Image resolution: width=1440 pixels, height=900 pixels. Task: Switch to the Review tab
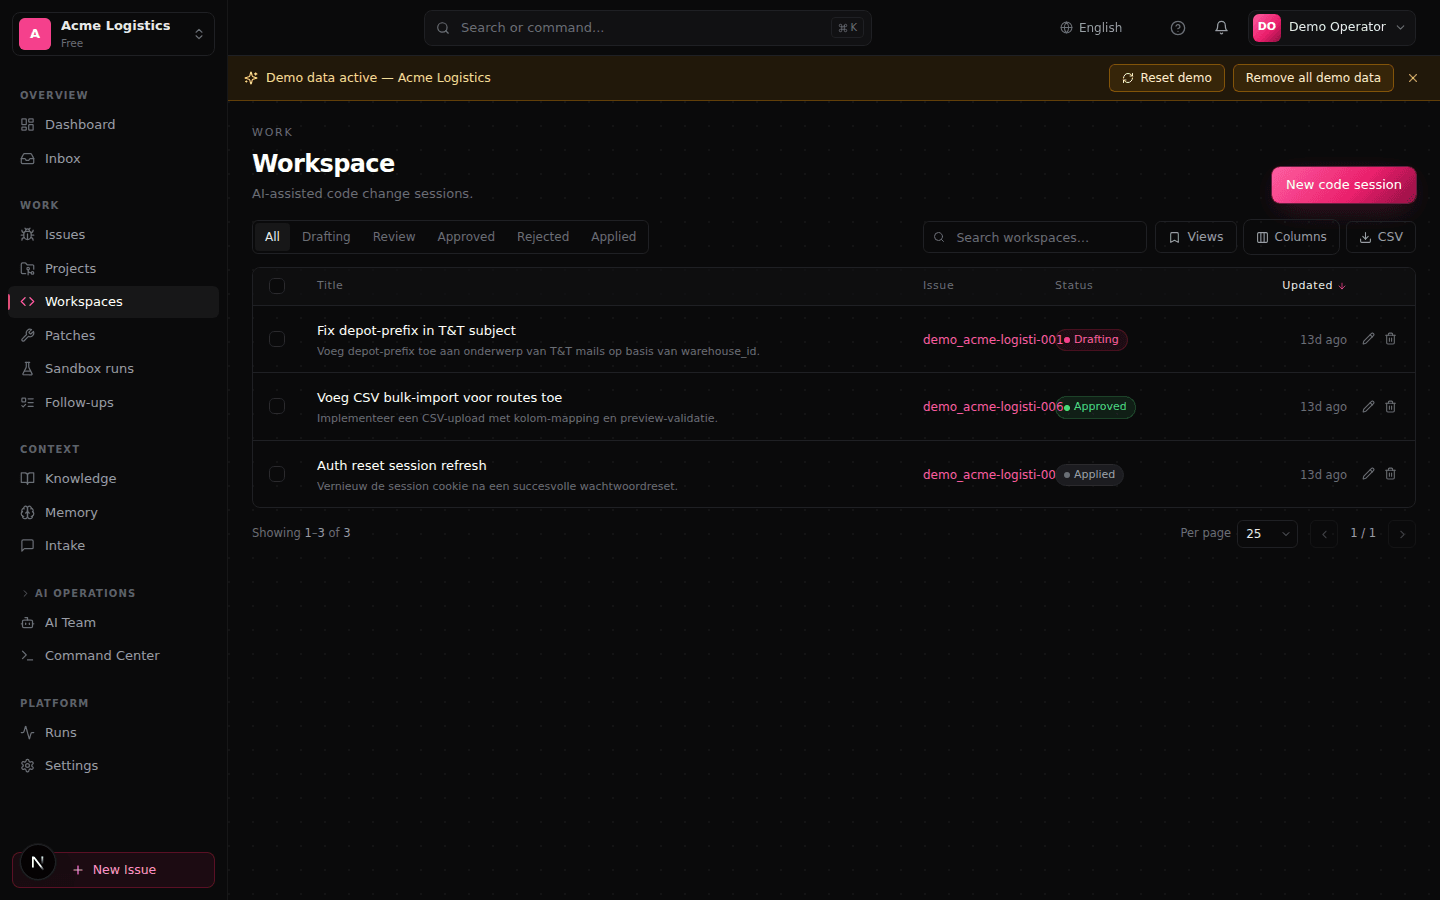coord(394,237)
